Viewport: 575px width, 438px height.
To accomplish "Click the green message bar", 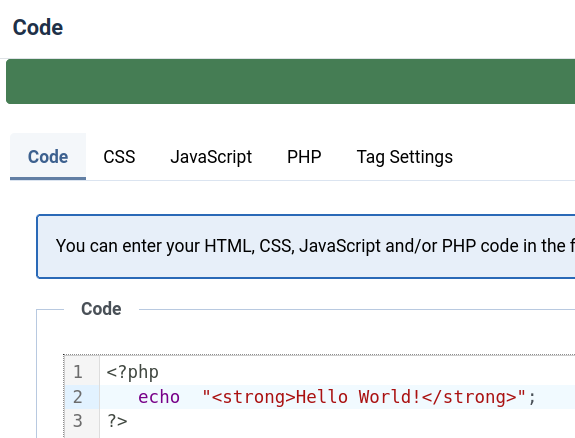I will point(290,81).
